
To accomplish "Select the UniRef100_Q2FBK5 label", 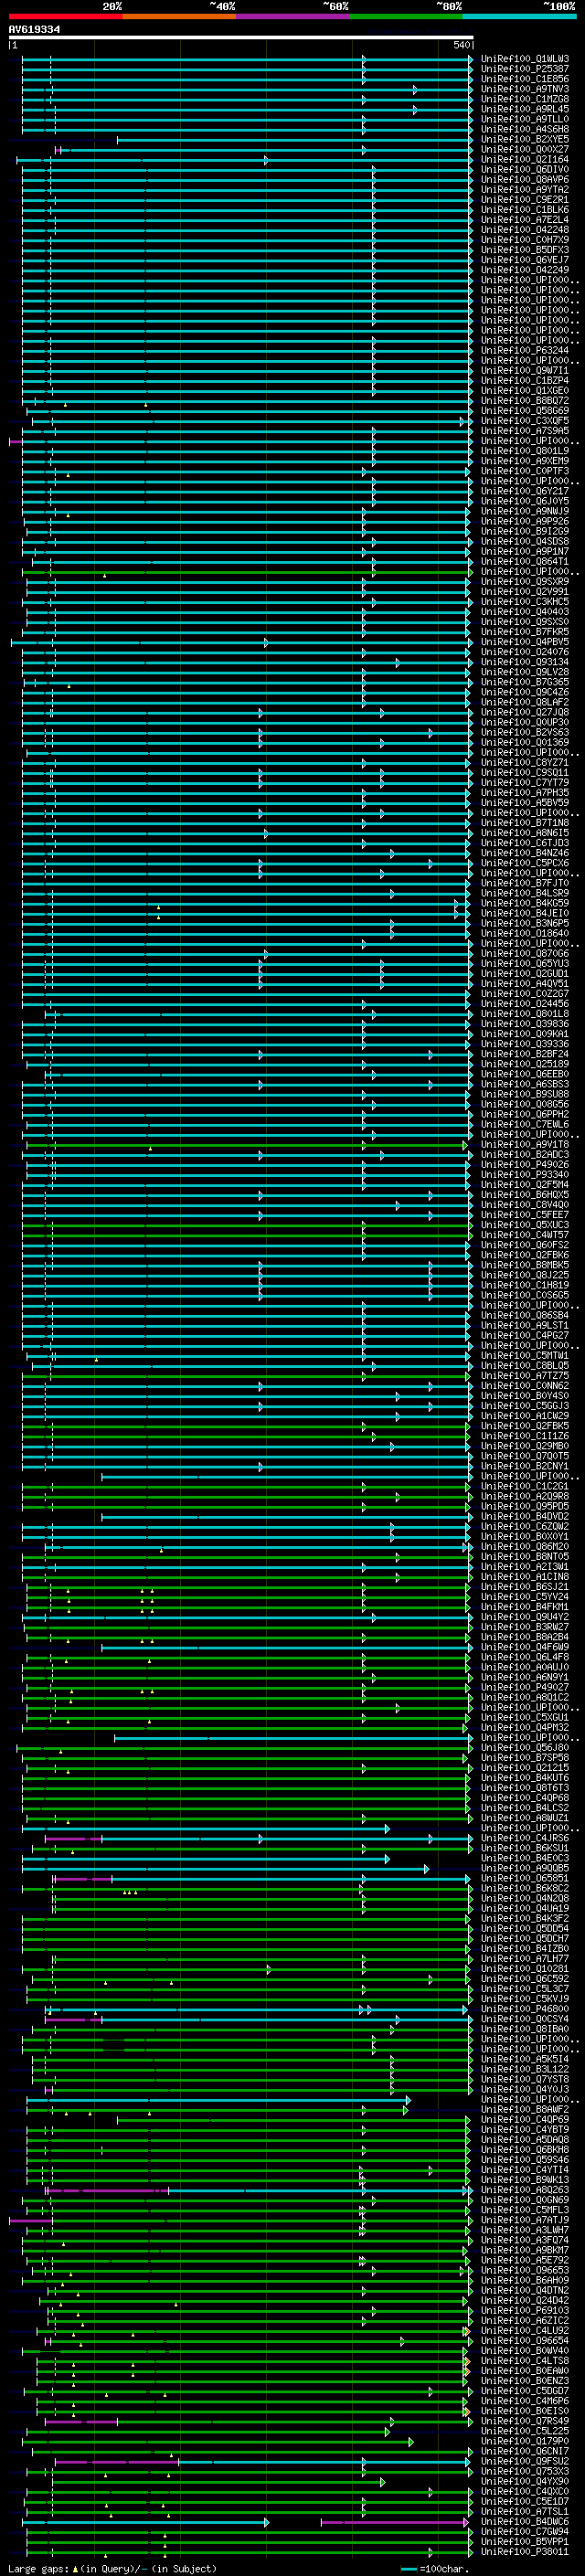I will click(525, 1426).
